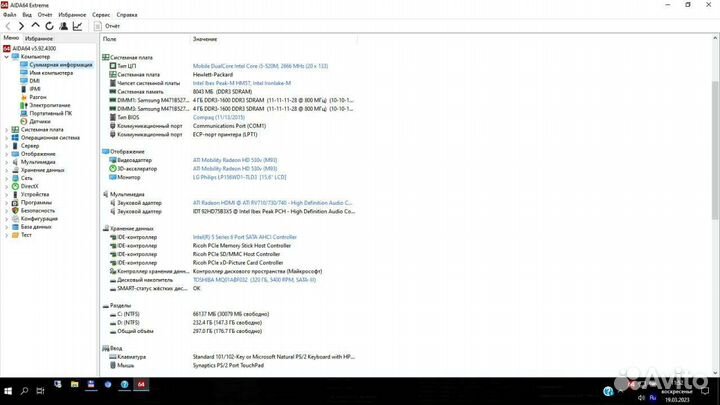
Task: Open the Сервис menu
Action: click(x=101, y=15)
